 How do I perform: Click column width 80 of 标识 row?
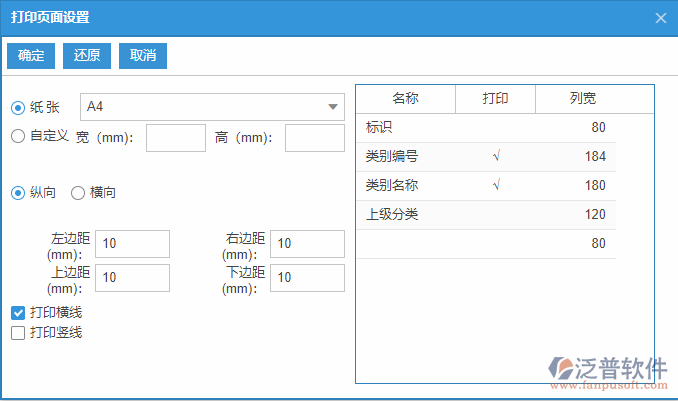(598, 128)
